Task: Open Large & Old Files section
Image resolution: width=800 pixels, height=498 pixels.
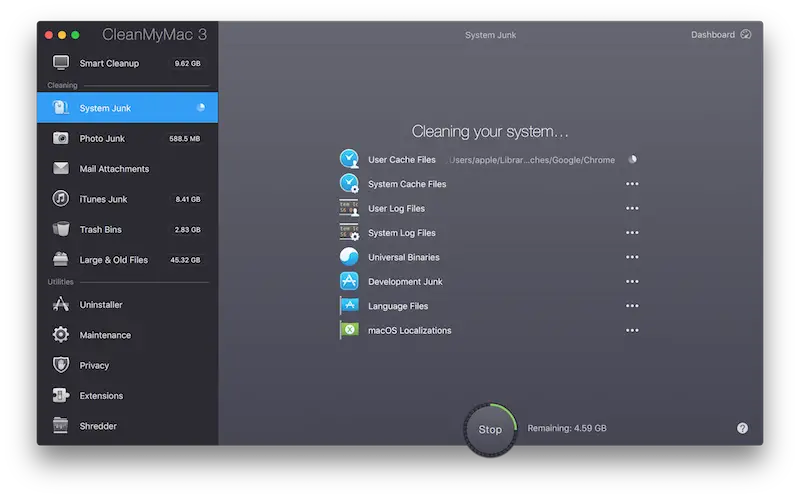Action: click(x=128, y=259)
